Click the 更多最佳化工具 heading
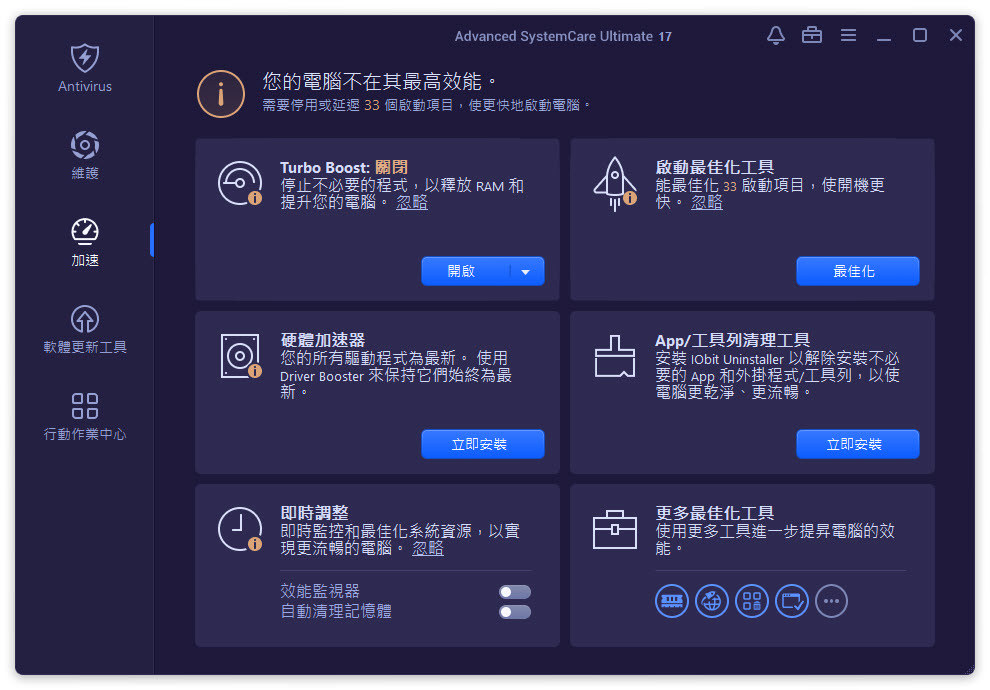 pyautogui.click(x=715, y=513)
